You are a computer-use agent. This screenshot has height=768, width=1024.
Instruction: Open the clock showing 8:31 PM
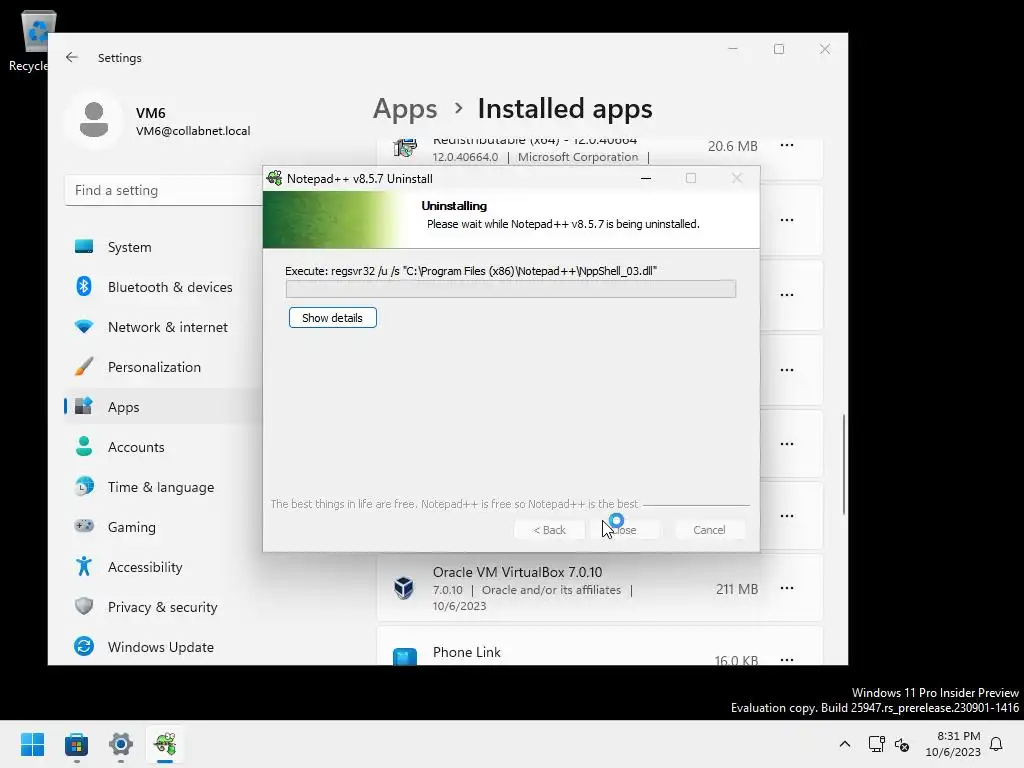[x=953, y=744]
